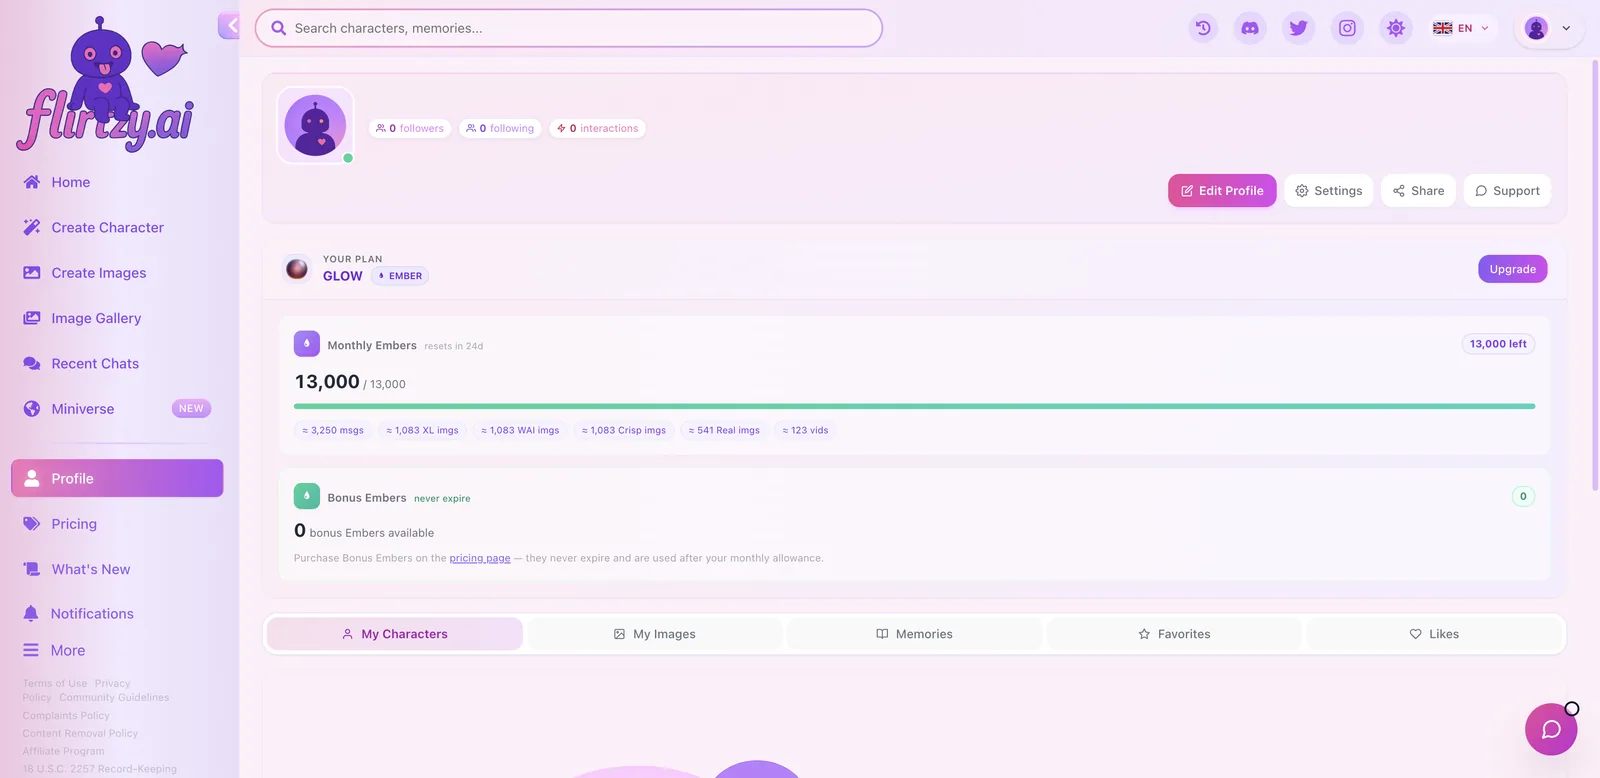Click the NEW badge beside Miniverse
Viewport: 1600px width, 778px height.
[191, 408]
